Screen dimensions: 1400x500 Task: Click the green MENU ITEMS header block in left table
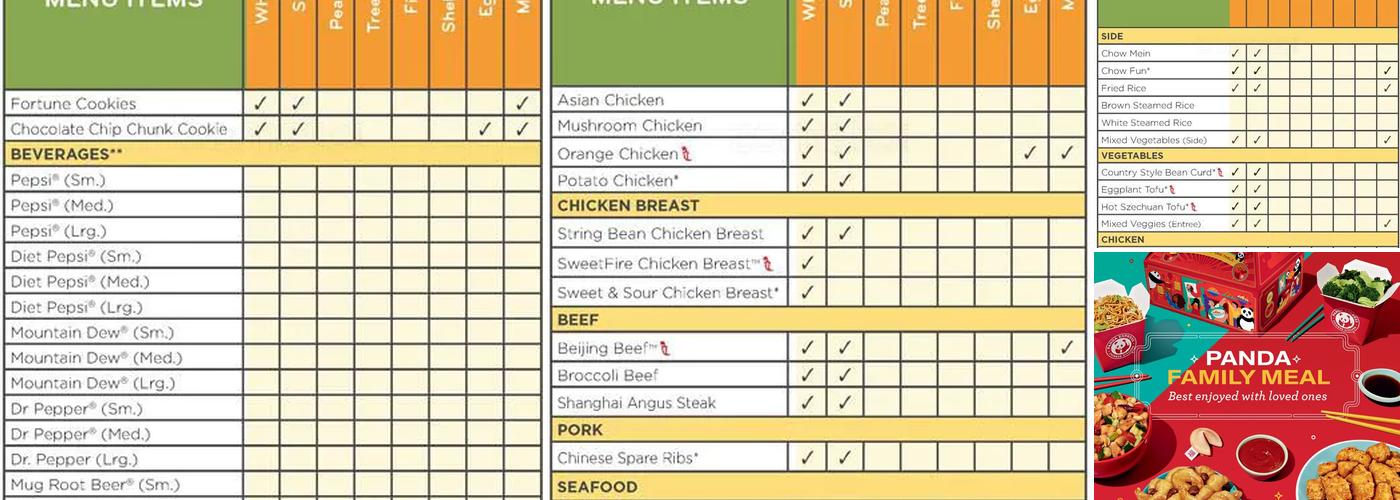(124, 40)
